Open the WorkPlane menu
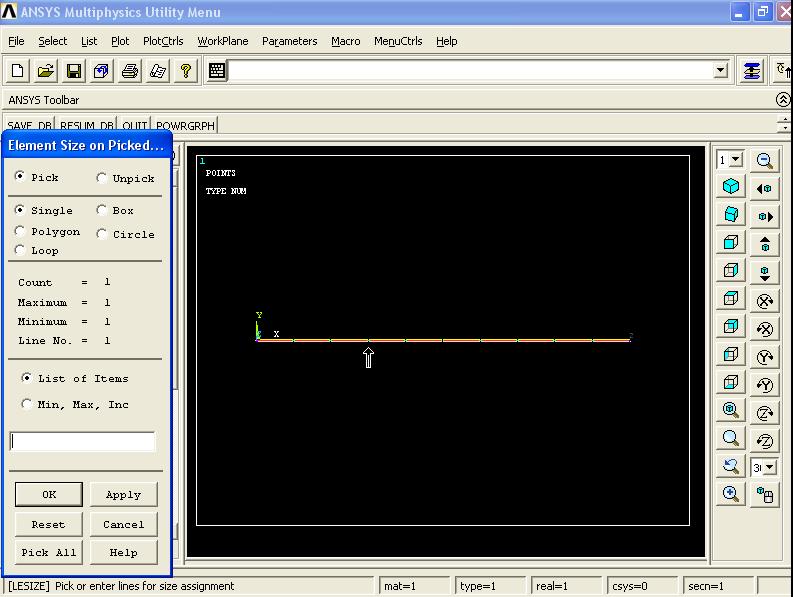Image resolution: width=793 pixels, height=597 pixels. pos(223,41)
